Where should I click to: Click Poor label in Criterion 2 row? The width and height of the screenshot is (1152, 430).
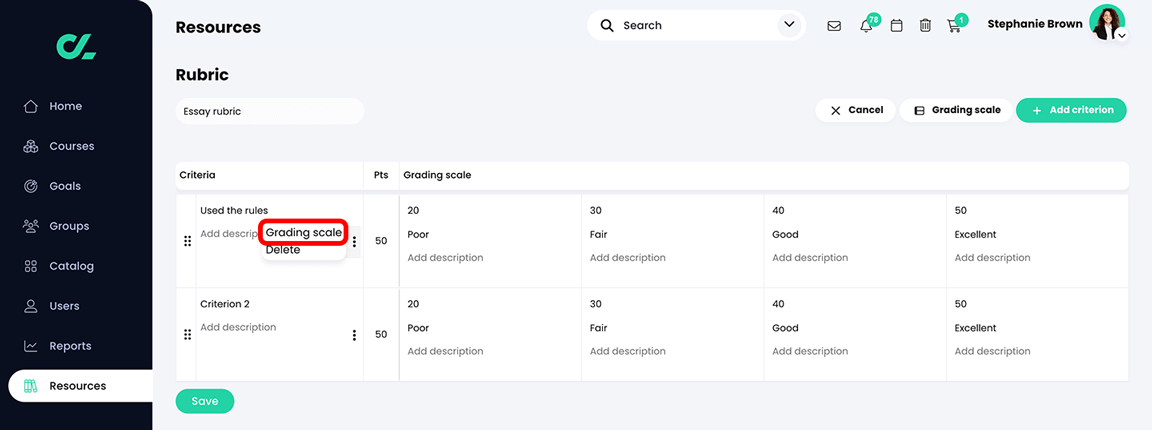[418, 328]
